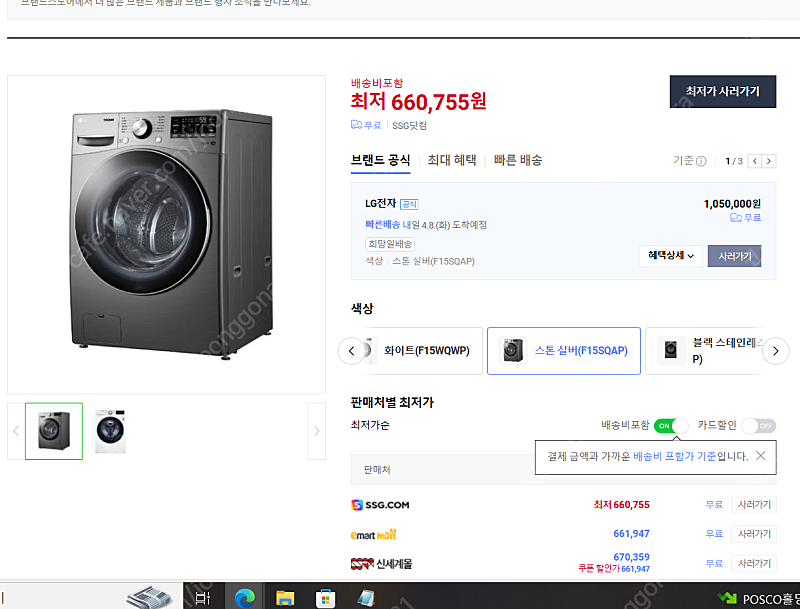Switch to the 최대 혜택 tab
Viewport: 800px width, 609px height.
point(452,160)
